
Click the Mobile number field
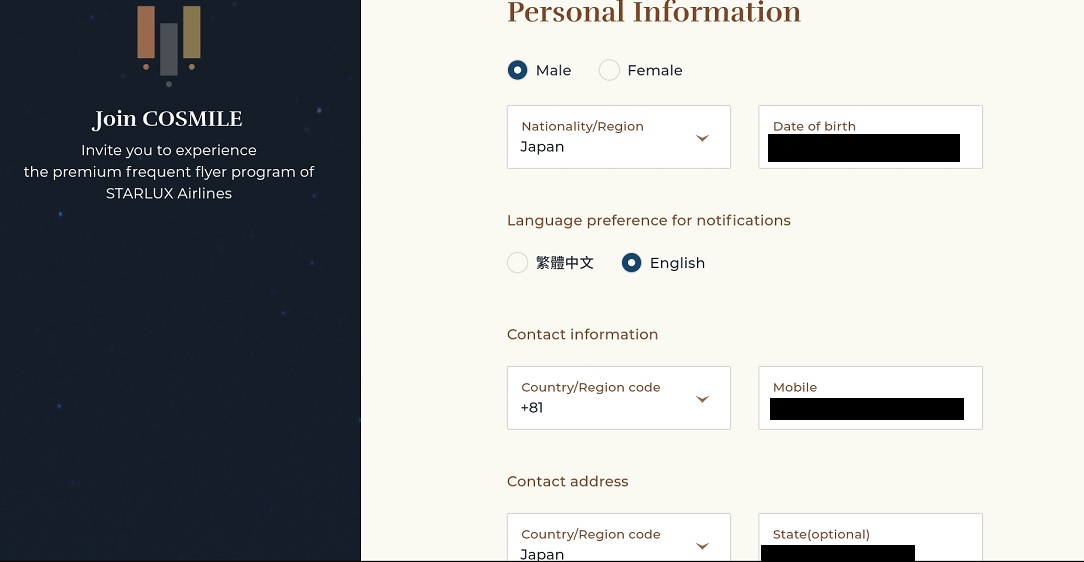pyautogui.click(x=870, y=398)
